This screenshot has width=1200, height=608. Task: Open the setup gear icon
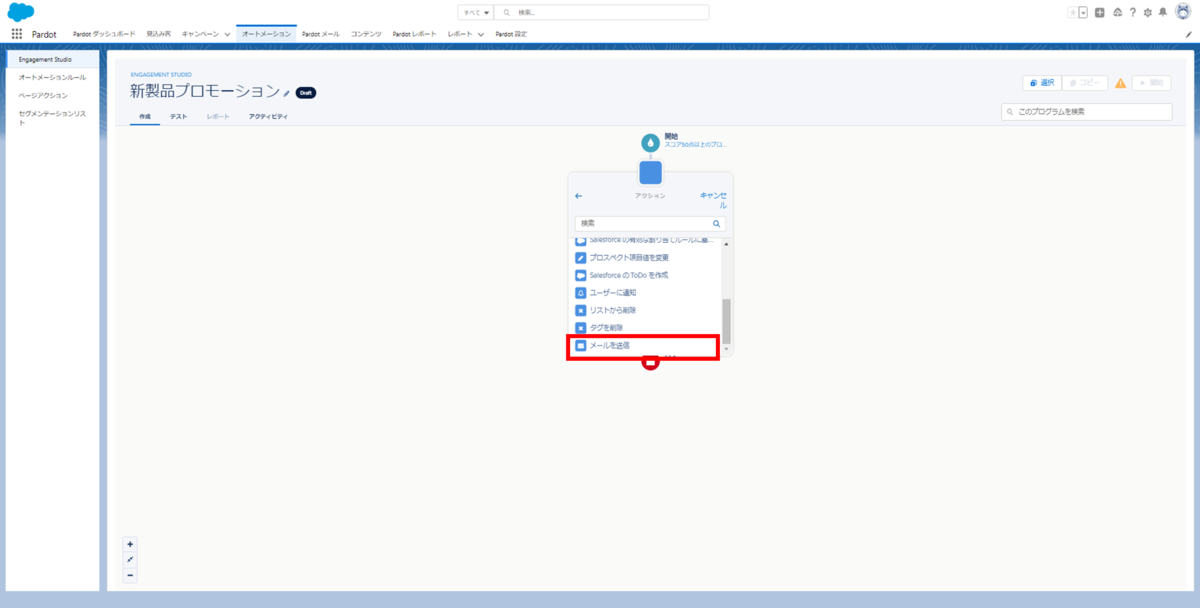coord(1147,12)
